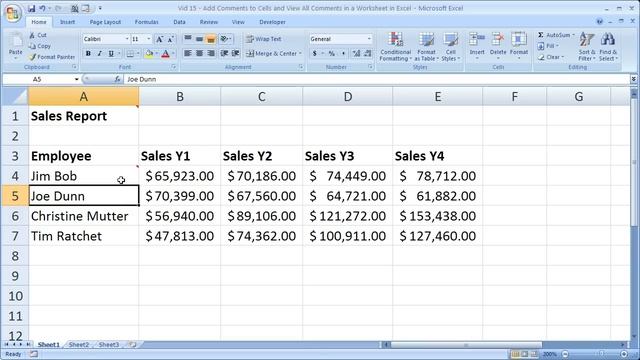The width and height of the screenshot is (640, 360).
Task: Toggle Middle Align for the cell
Action: pos(199,39)
